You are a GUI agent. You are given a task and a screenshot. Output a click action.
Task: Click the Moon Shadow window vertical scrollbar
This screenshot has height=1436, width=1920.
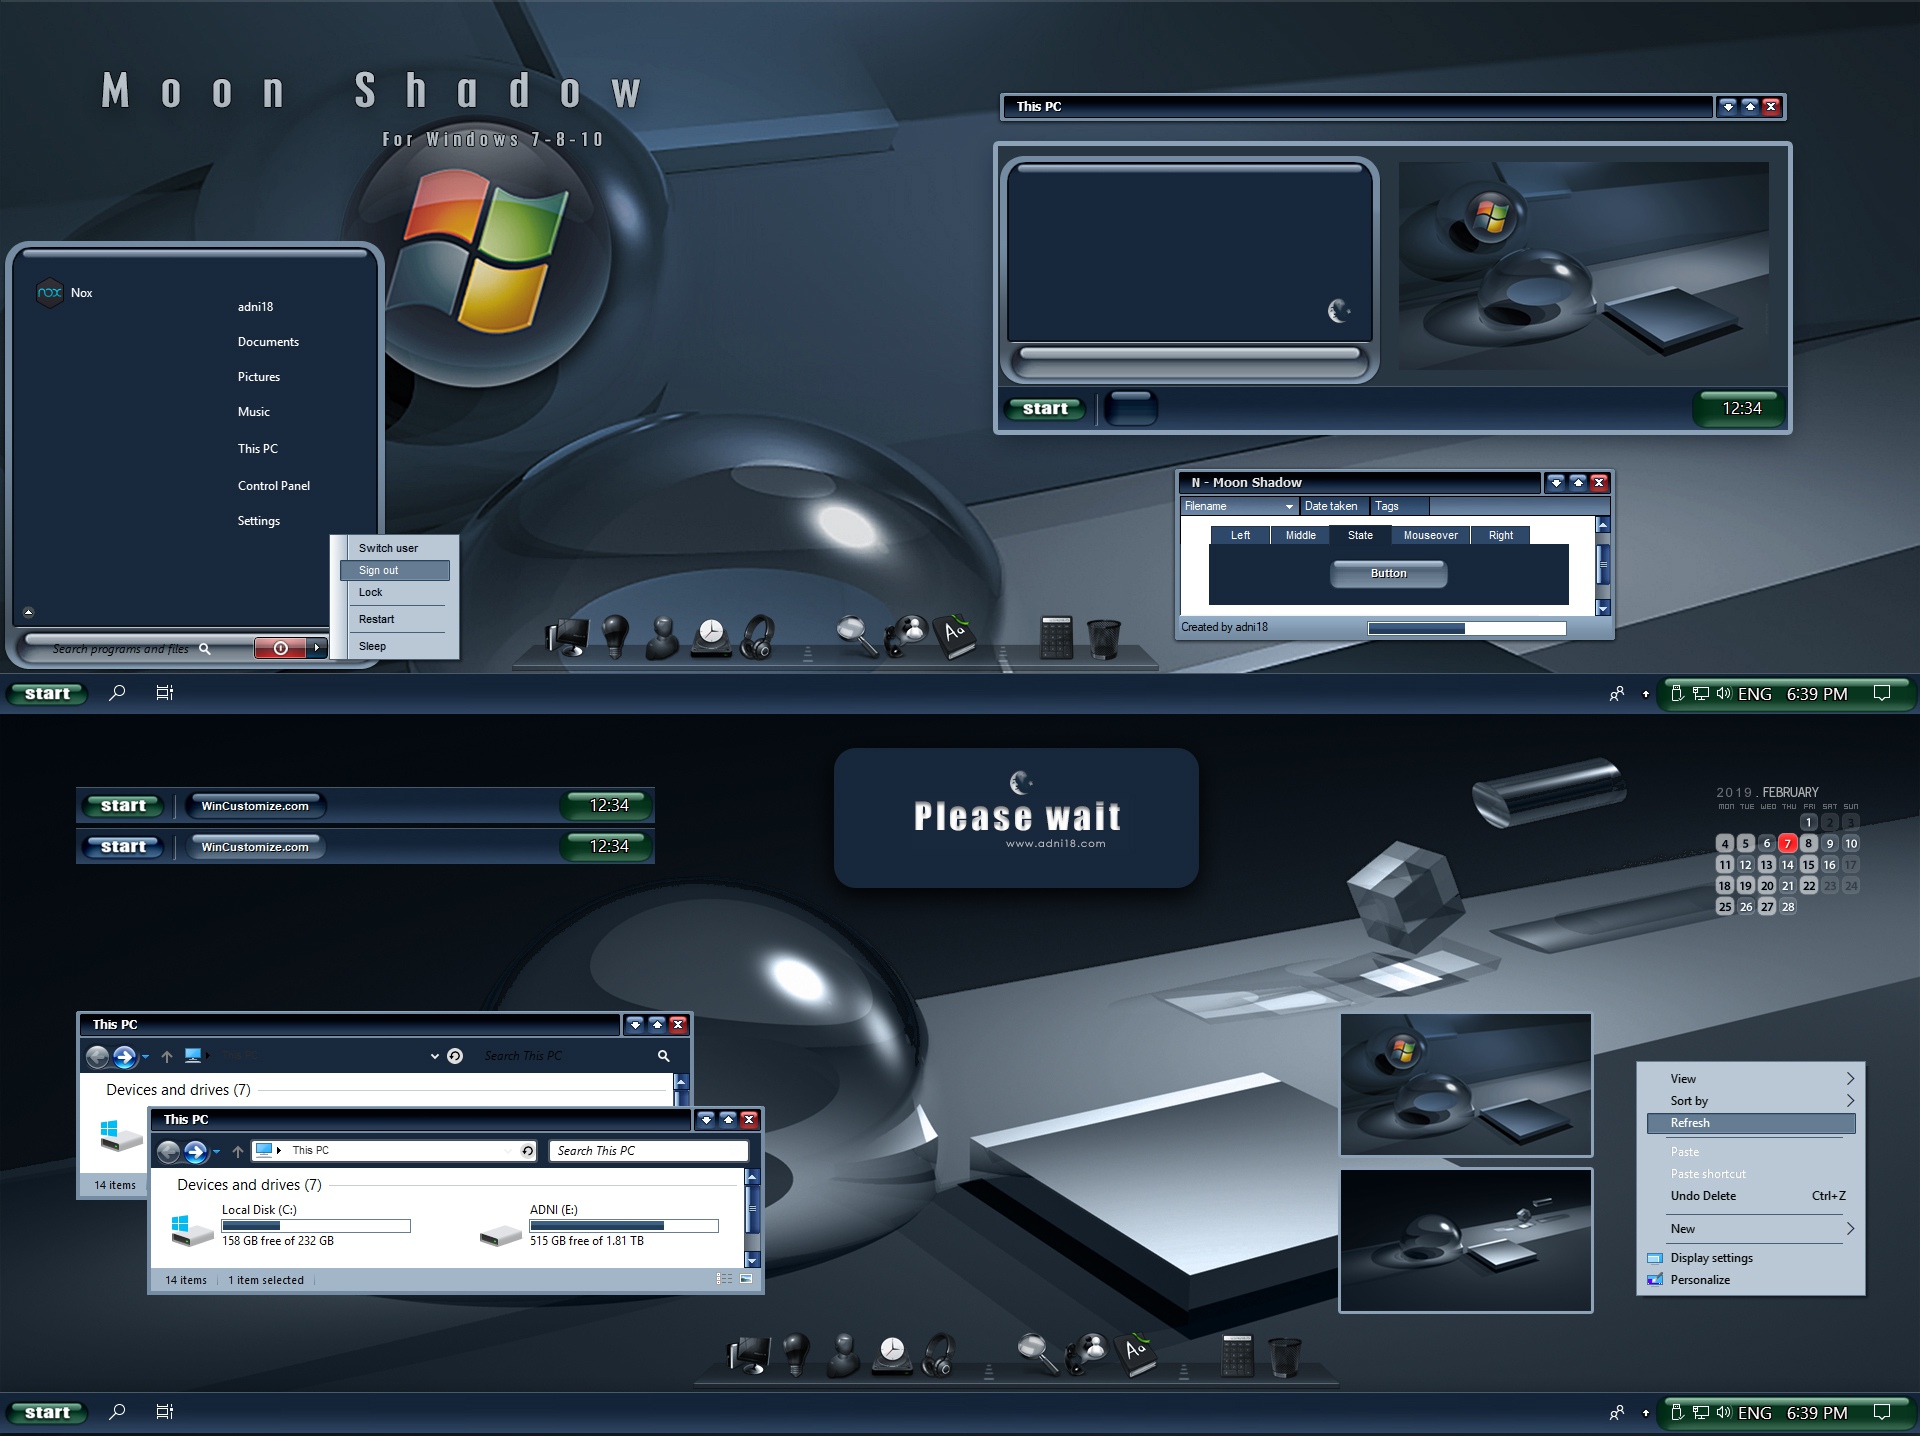(1603, 566)
